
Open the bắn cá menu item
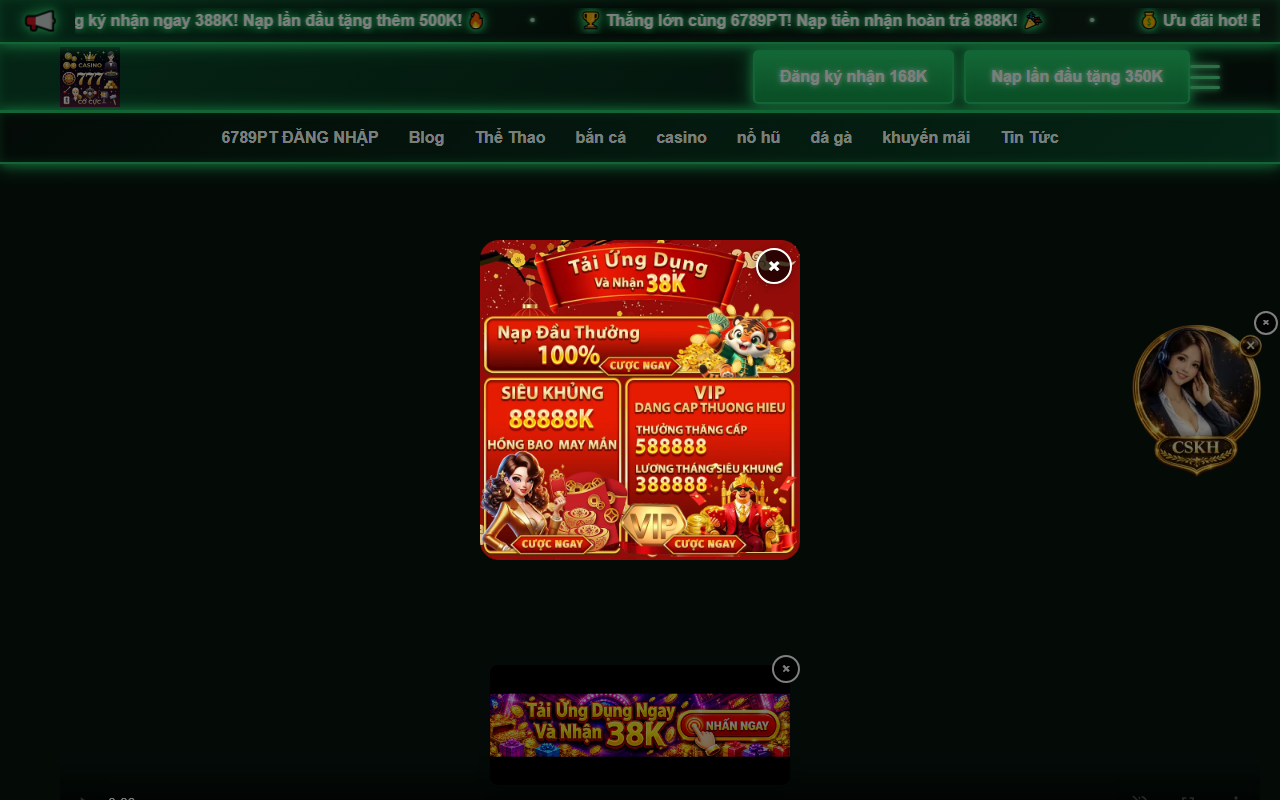tap(601, 138)
